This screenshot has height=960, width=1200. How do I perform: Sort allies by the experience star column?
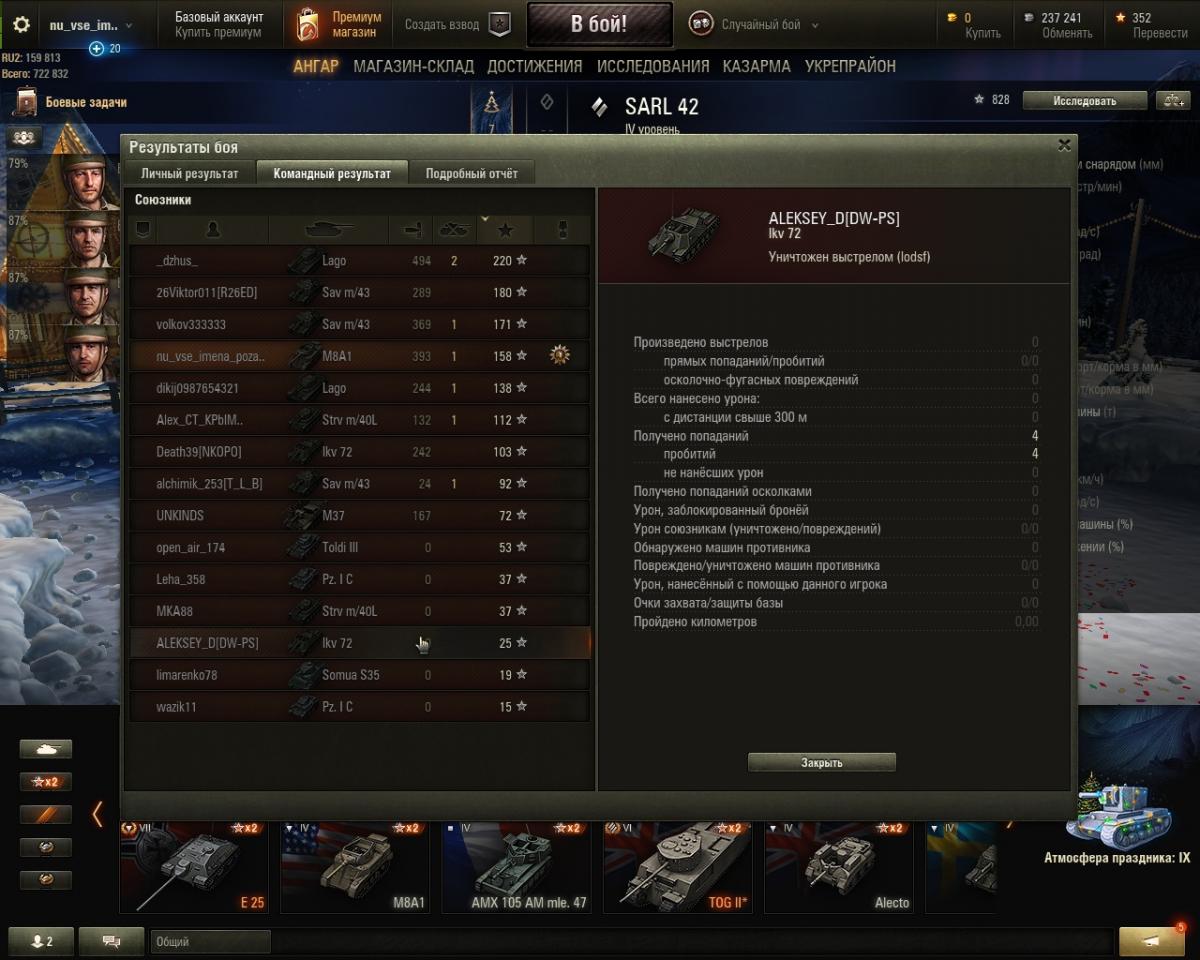(505, 230)
